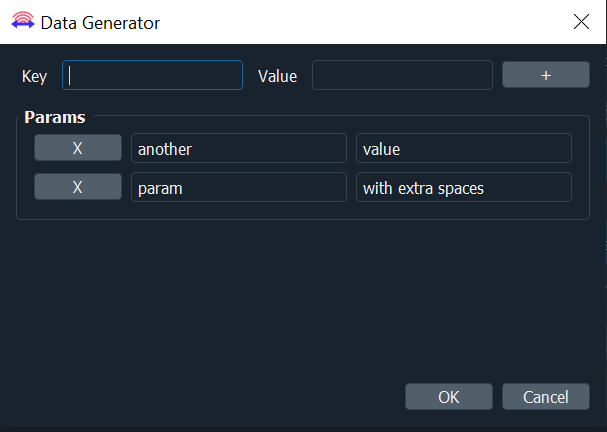Edit the "param" key field

(x=239, y=187)
